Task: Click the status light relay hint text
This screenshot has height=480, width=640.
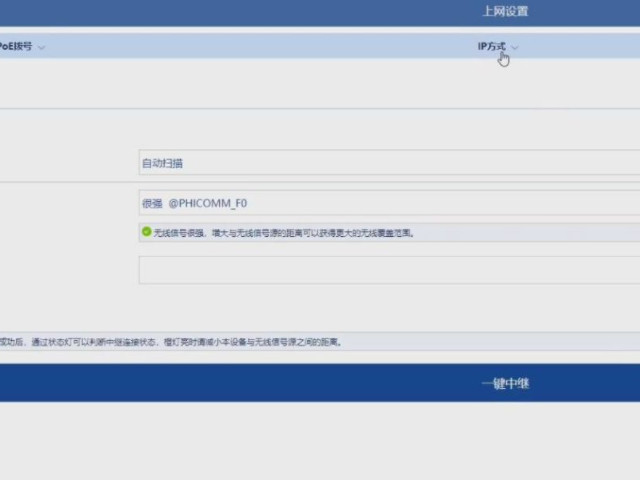Action: pyautogui.click(x=171, y=342)
